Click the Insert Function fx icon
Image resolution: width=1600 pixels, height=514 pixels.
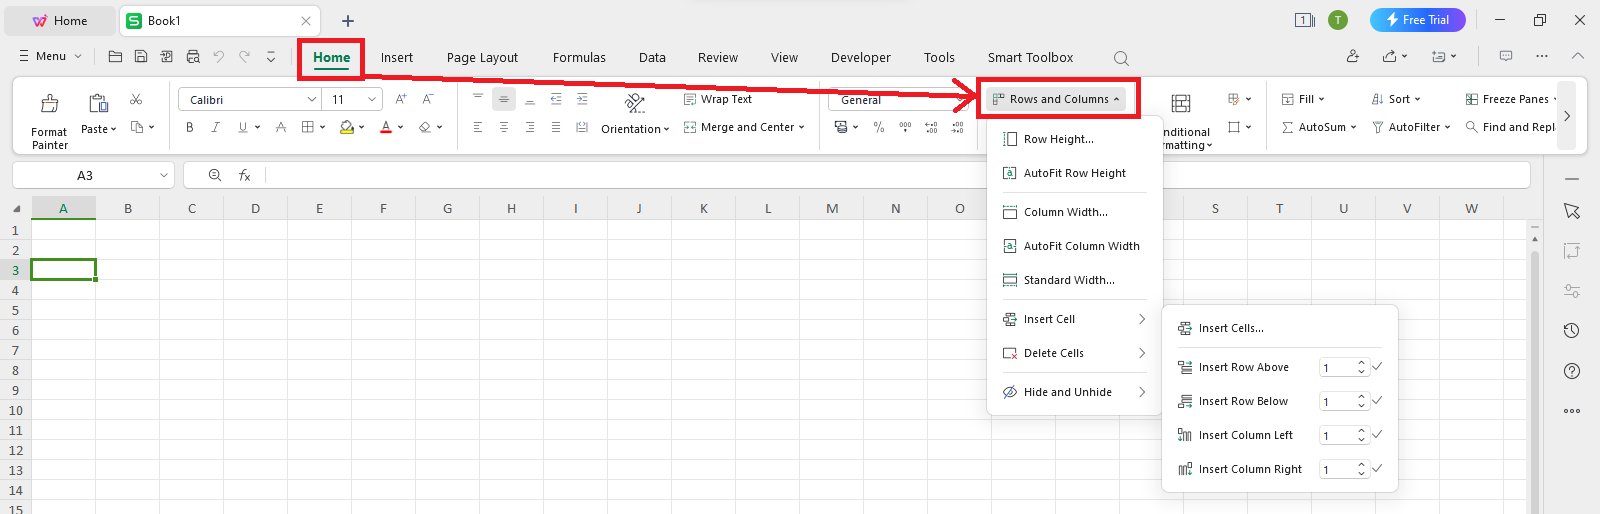(244, 175)
